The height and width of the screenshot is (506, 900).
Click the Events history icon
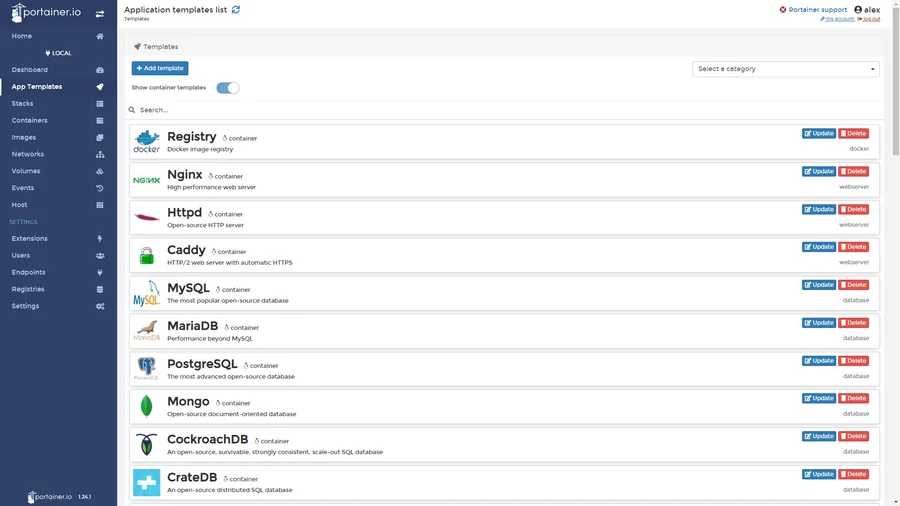(100, 188)
